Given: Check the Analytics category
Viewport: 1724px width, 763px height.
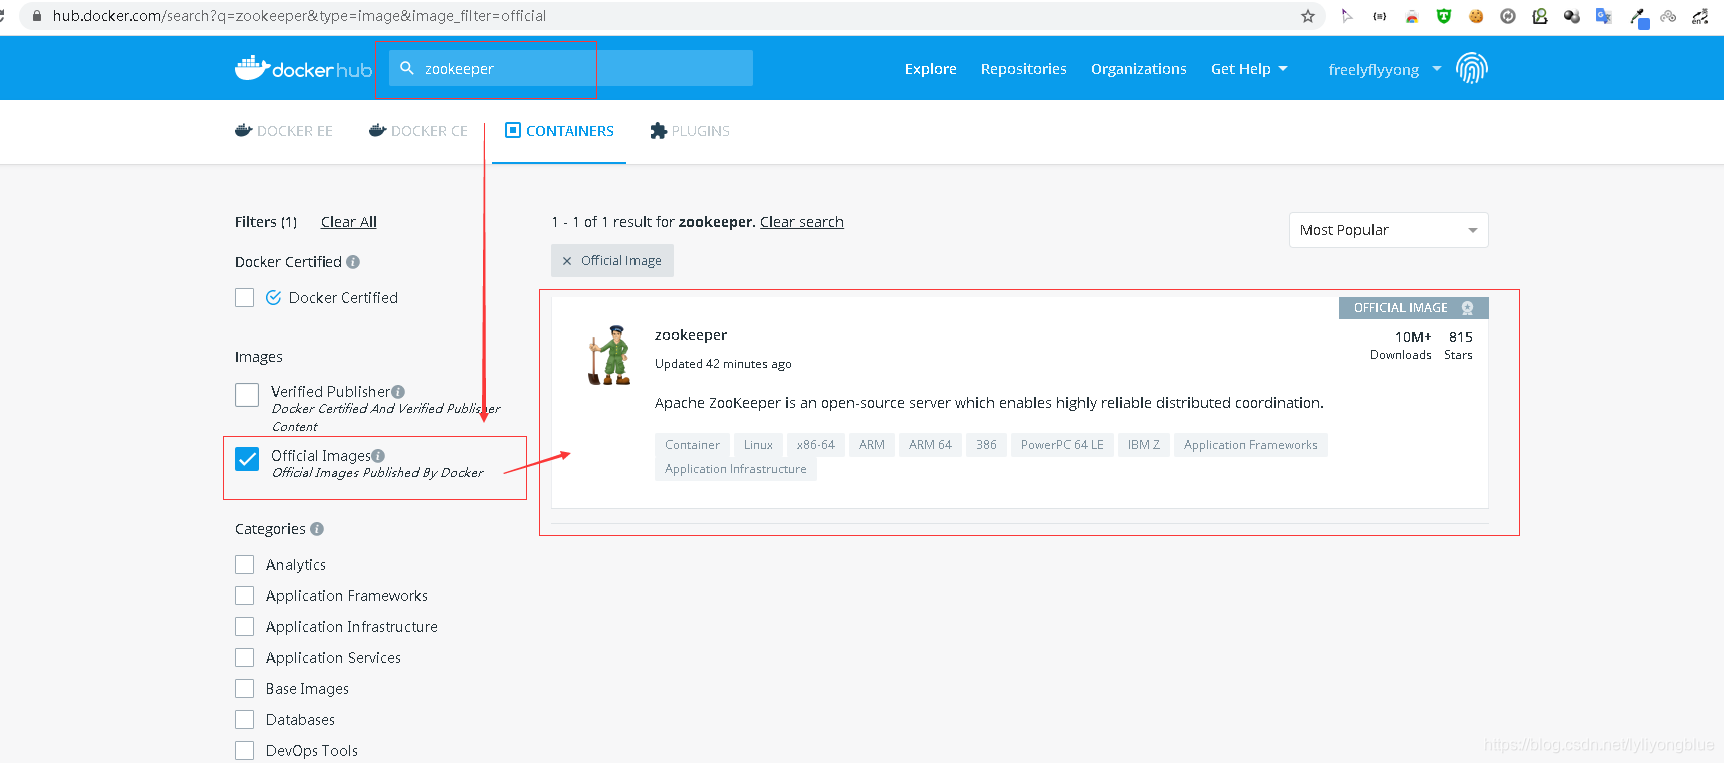Looking at the screenshot, I should (x=244, y=565).
